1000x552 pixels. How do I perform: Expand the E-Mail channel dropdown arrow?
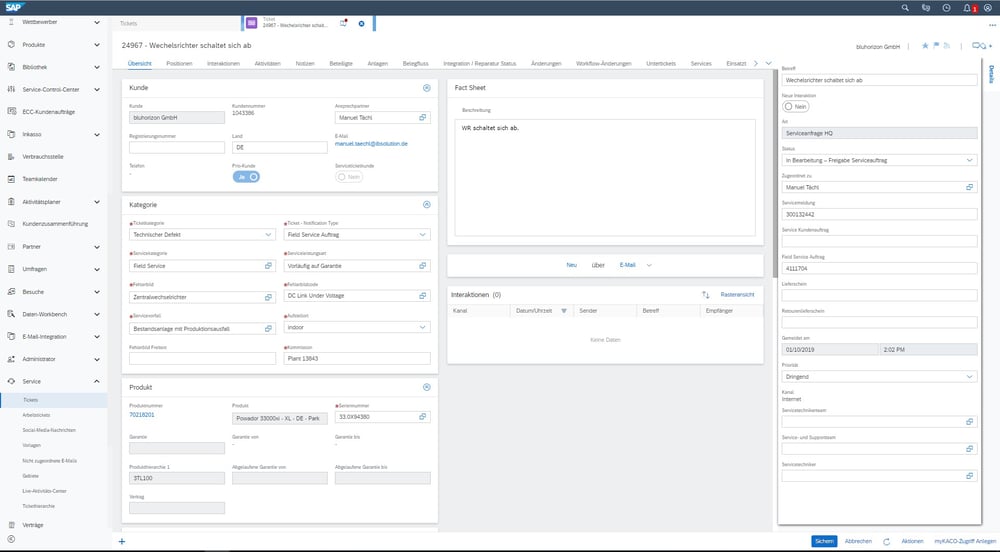click(x=649, y=265)
